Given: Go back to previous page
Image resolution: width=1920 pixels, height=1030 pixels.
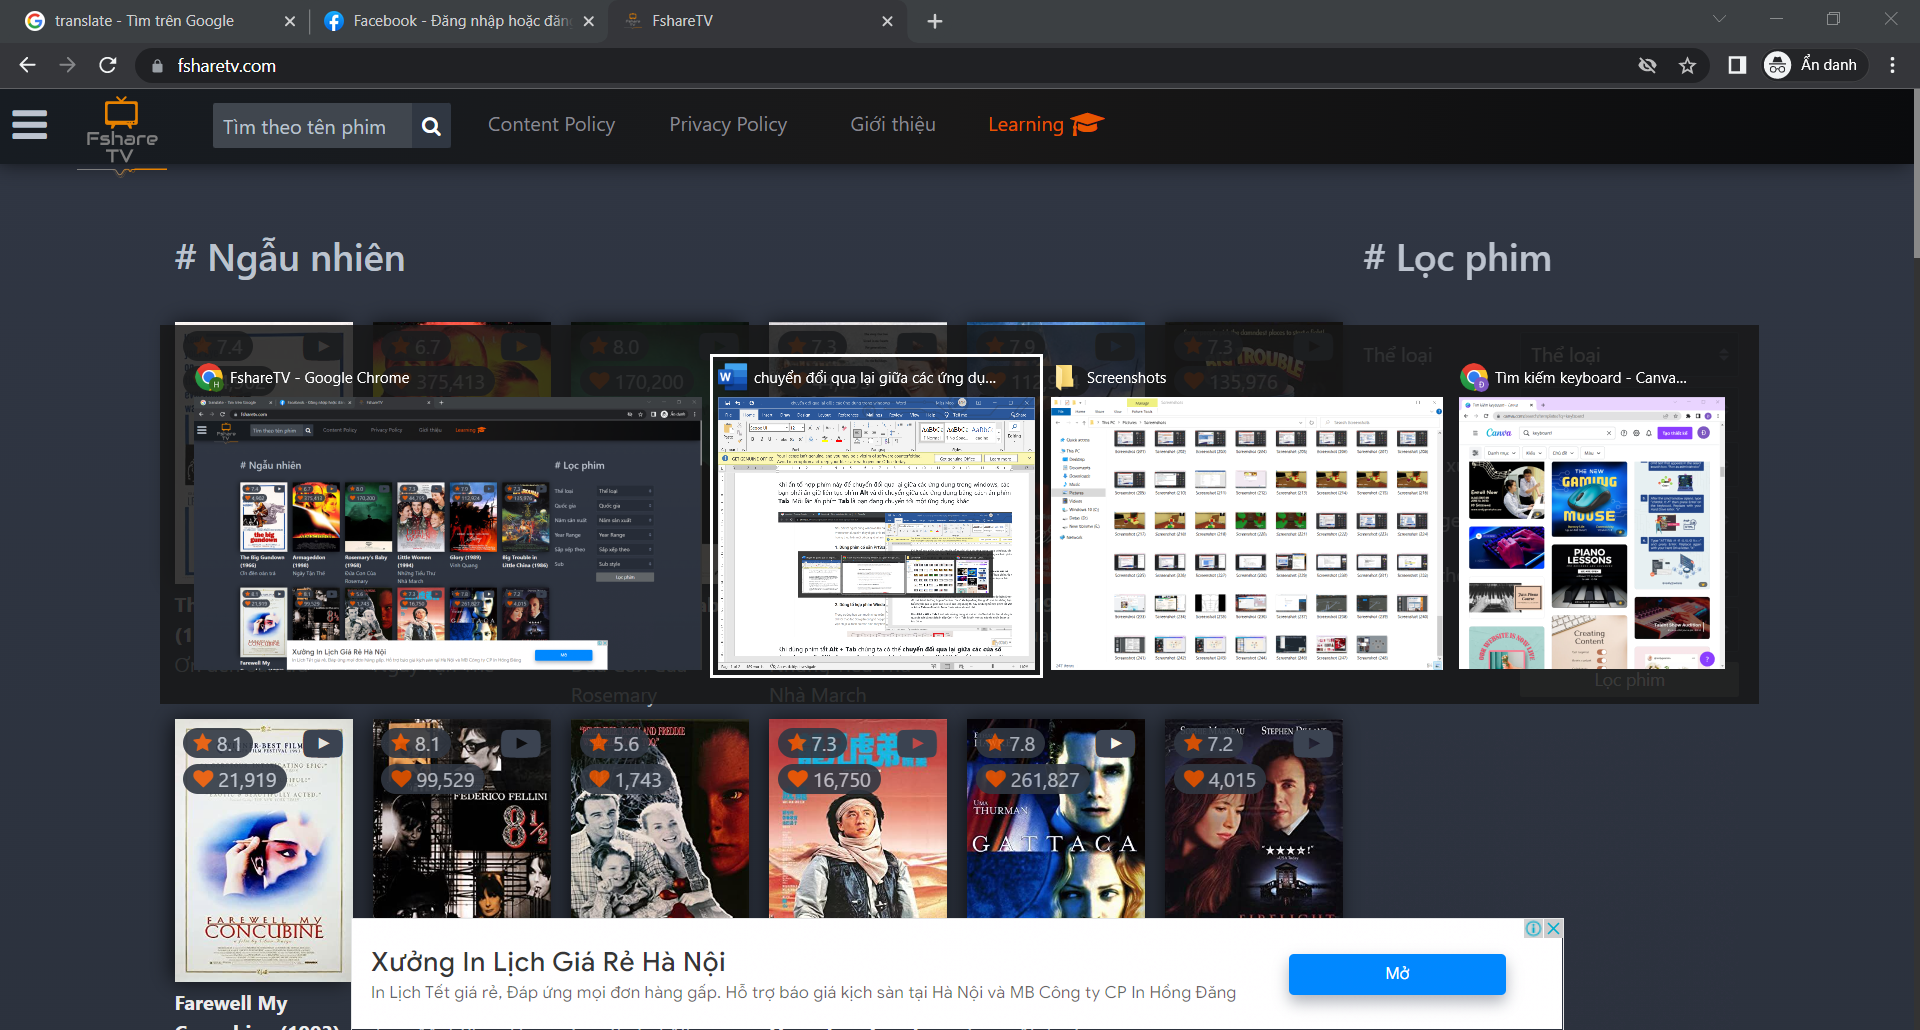Looking at the screenshot, I should [x=27, y=65].
